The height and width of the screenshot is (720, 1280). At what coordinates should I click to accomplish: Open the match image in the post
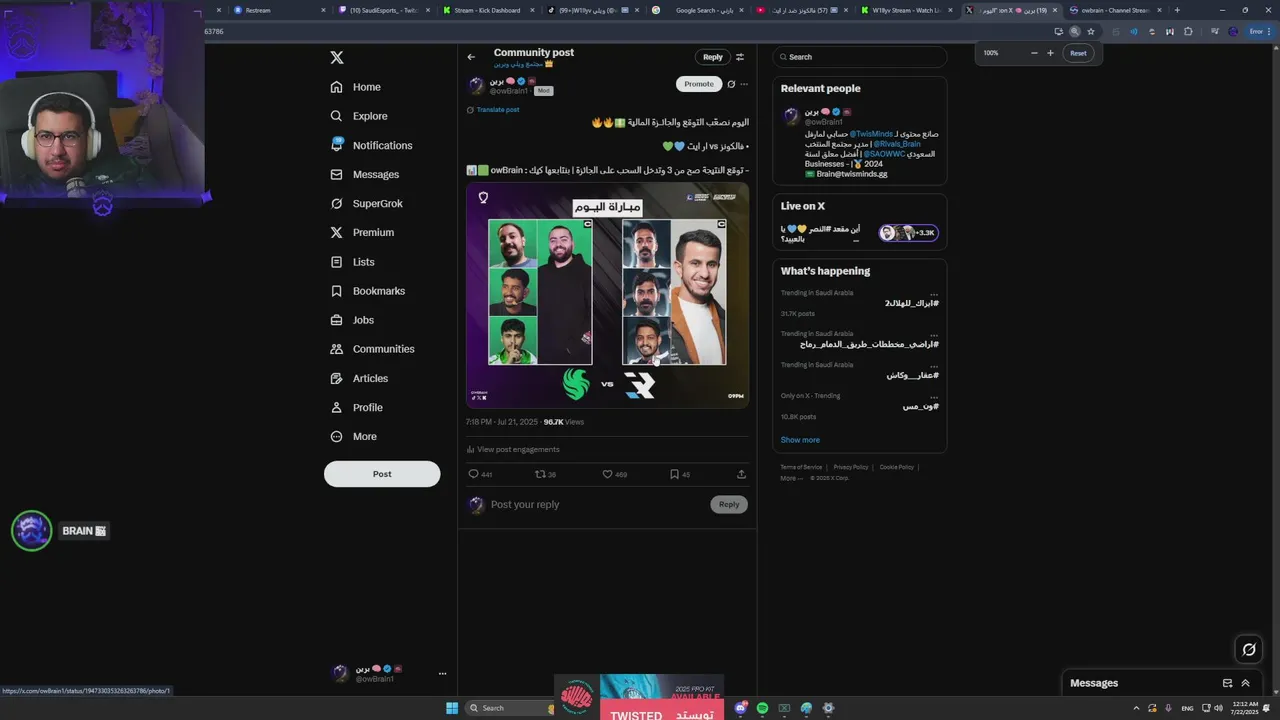pyautogui.click(x=607, y=294)
